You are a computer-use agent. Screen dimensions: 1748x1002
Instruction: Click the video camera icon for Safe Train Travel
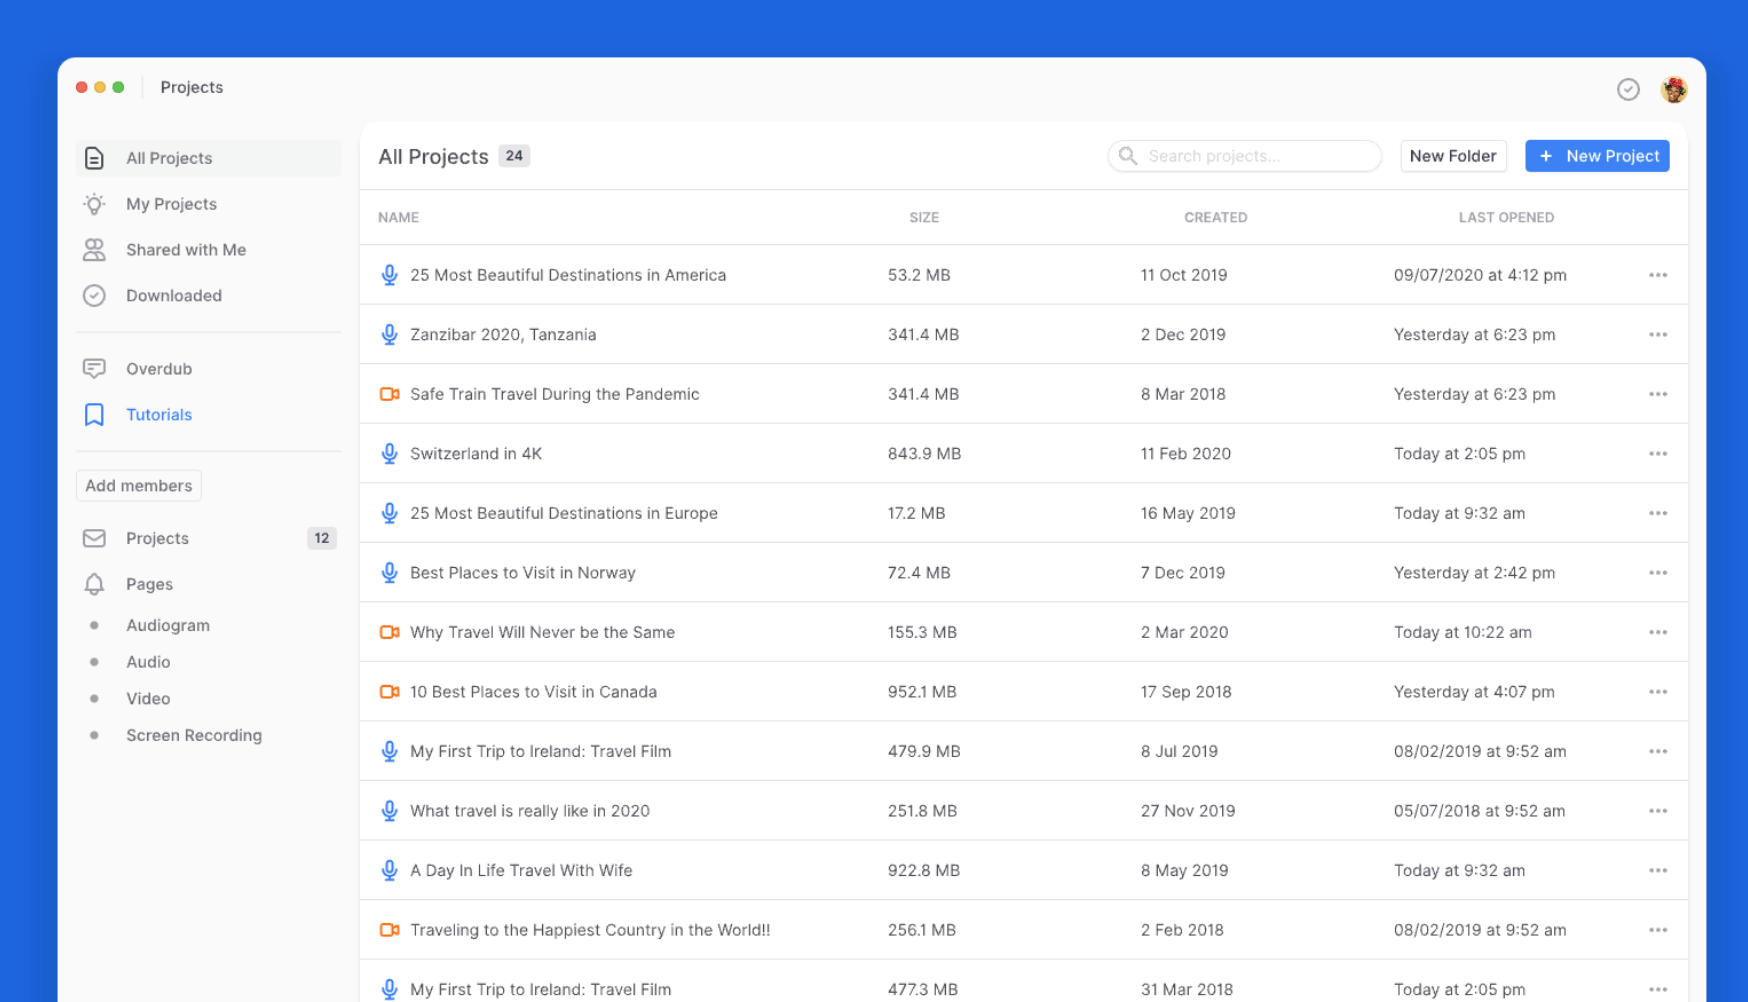(x=389, y=394)
